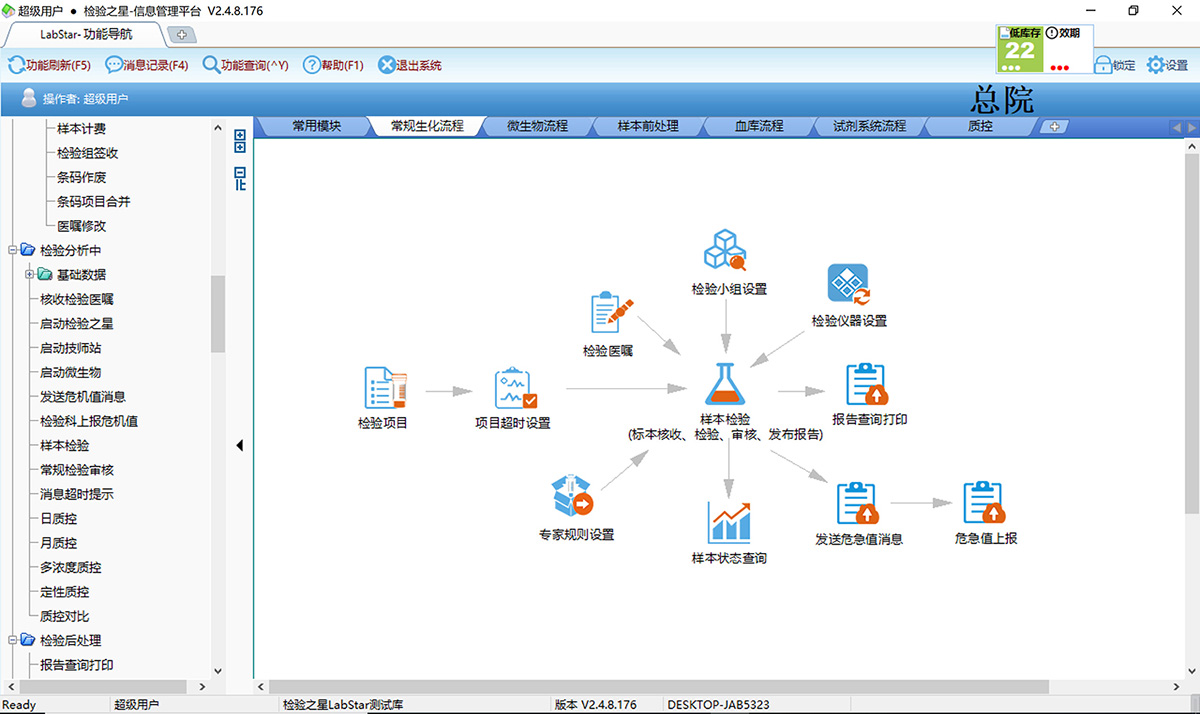The image size is (1200, 714).
Task: Select 启动技师站 in the tree
Action: pos(70,348)
